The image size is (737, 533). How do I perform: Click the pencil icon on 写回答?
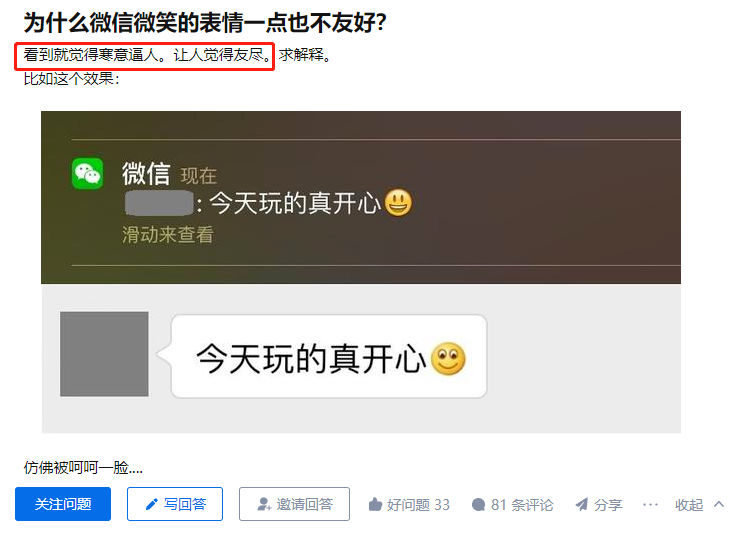(151, 504)
